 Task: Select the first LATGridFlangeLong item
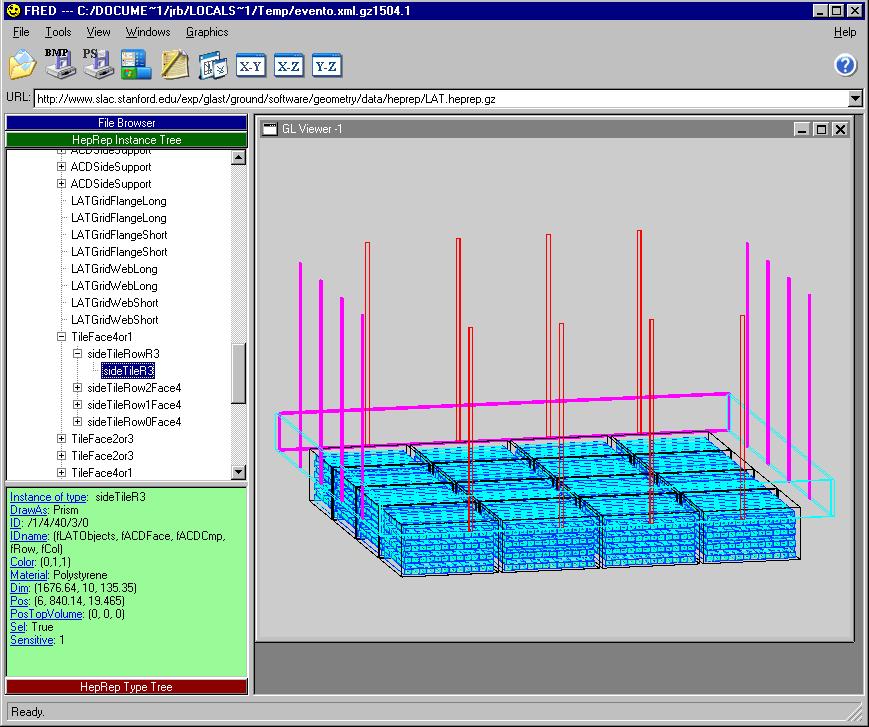click(119, 201)
